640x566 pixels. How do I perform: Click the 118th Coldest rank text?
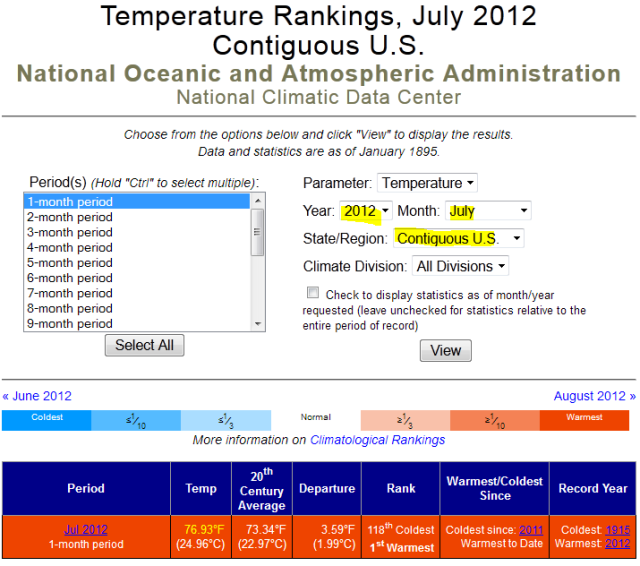(401, 530)
